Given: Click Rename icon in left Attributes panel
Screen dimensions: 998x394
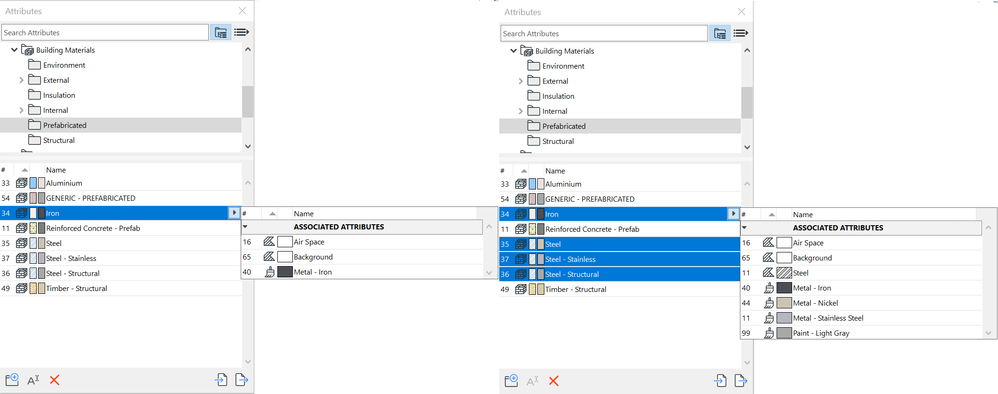Looking at the screenshot, I should [33, 380].
